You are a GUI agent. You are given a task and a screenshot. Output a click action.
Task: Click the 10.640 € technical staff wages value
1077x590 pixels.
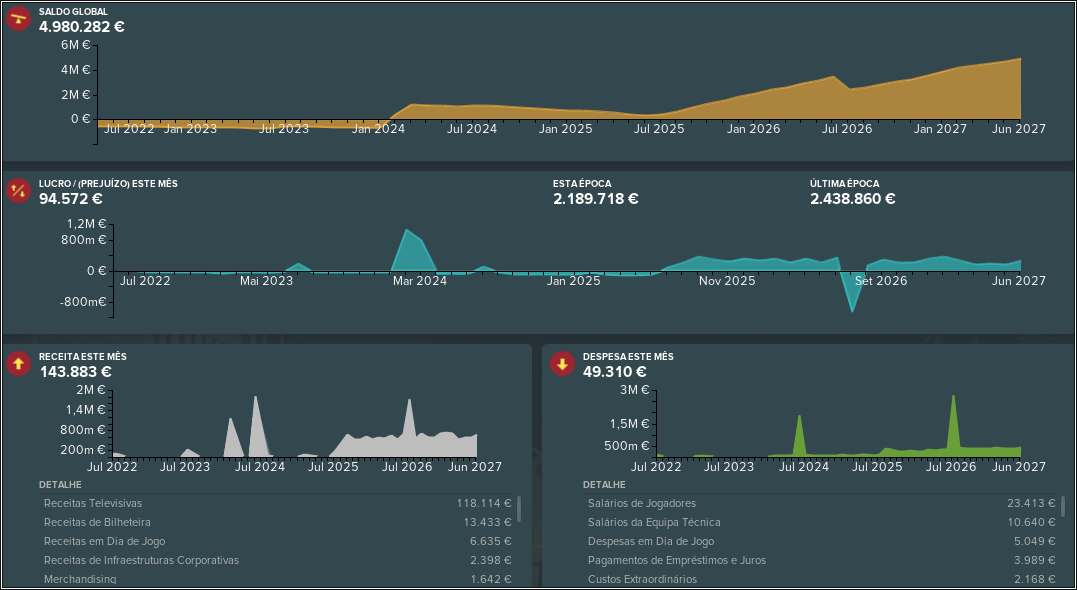click(1032, 523)
